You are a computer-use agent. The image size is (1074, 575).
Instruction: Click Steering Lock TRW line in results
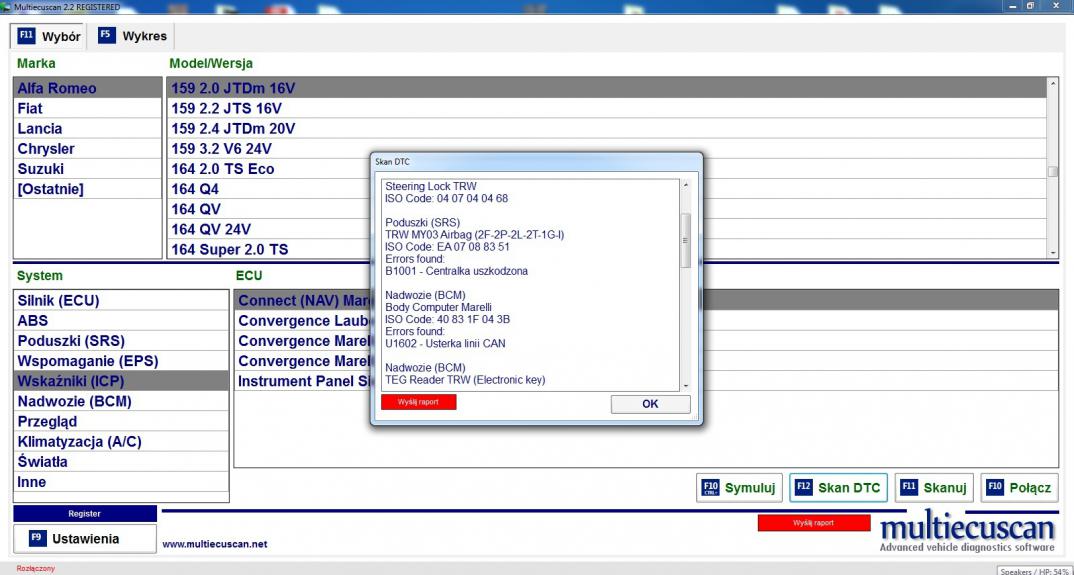pyautogui.click(x=431, y=186)
